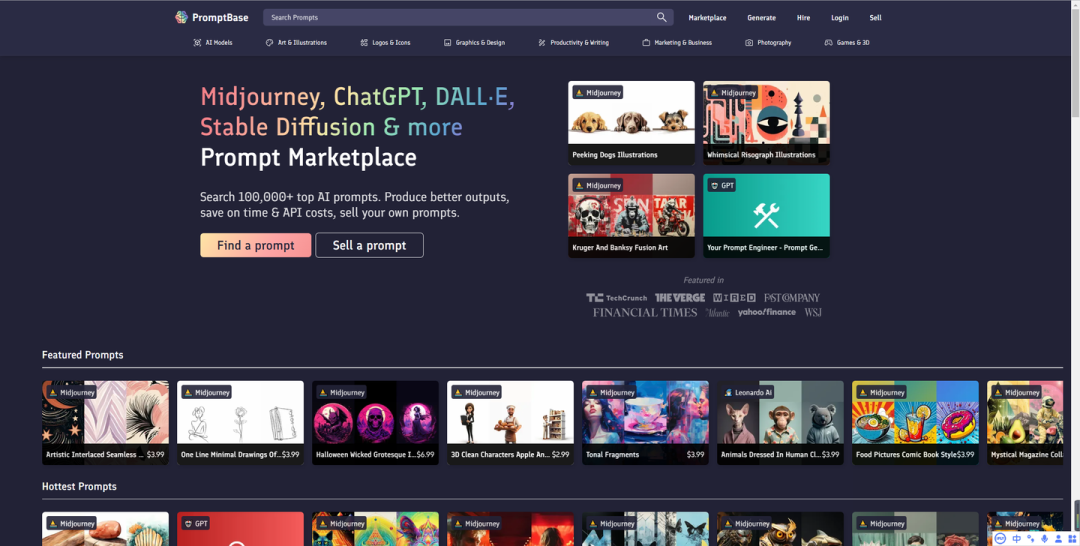Click the WIRED logo

tap(734, 297)
